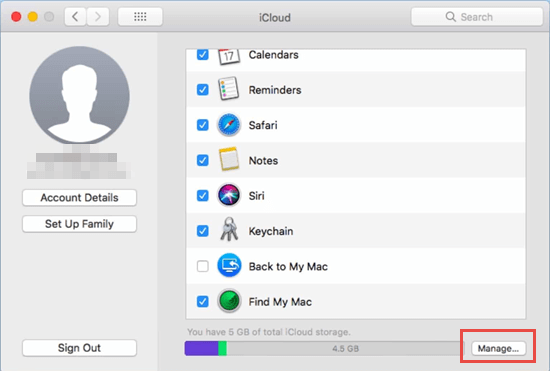Turn off the Siri checkbox
The width and height of the screenshot is (550, 371).
click(202, 195)
